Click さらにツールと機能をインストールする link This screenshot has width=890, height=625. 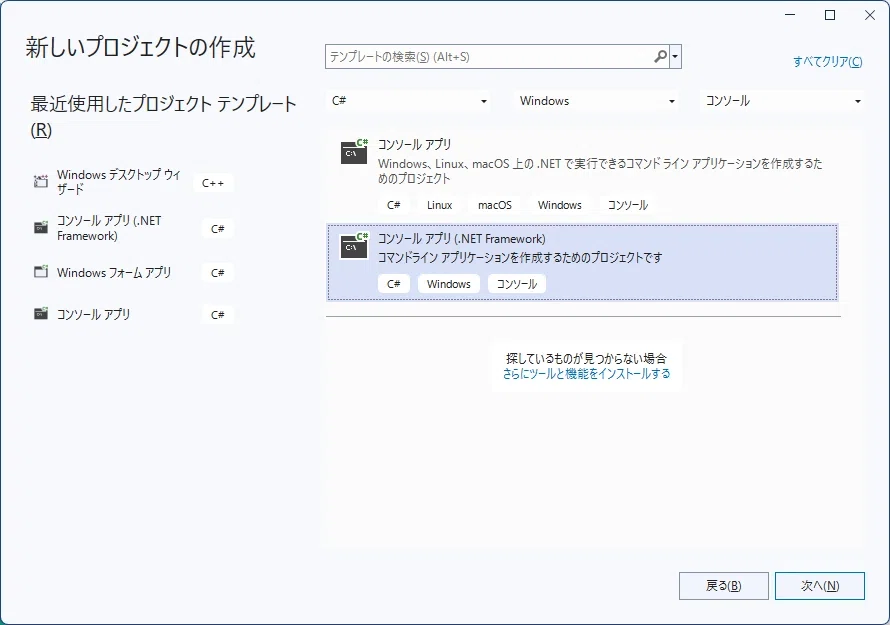pyautogui.click(x=586, y=374)
